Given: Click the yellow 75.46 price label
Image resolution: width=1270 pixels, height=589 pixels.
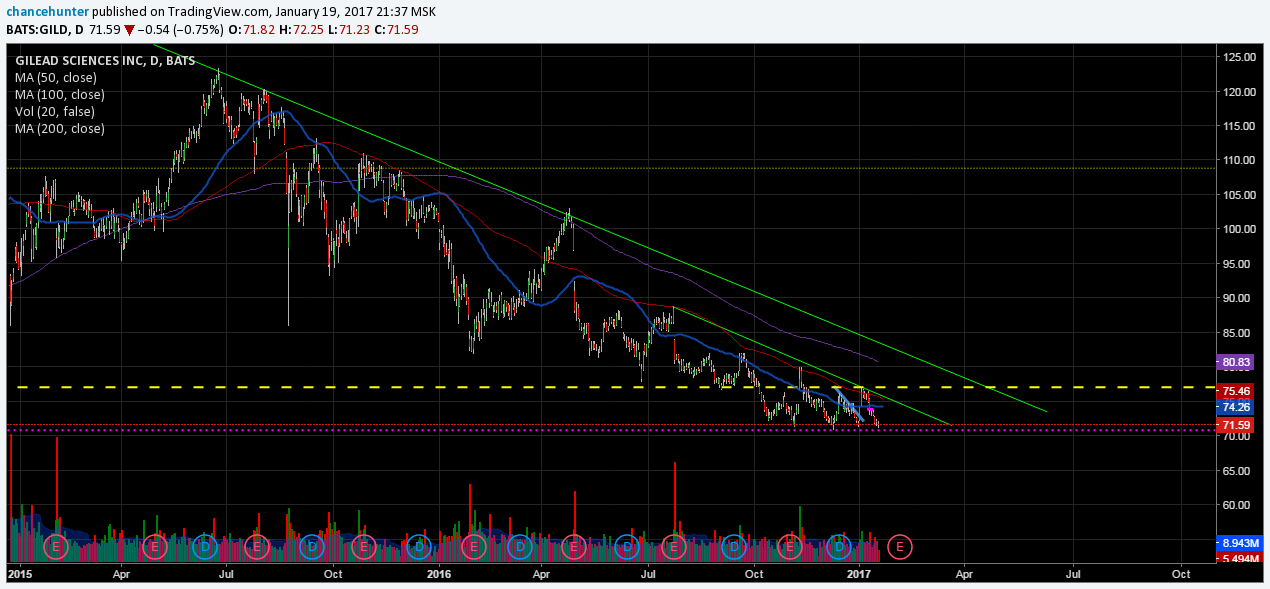Looking at the screenshot, I should [x=1236, y=391].
